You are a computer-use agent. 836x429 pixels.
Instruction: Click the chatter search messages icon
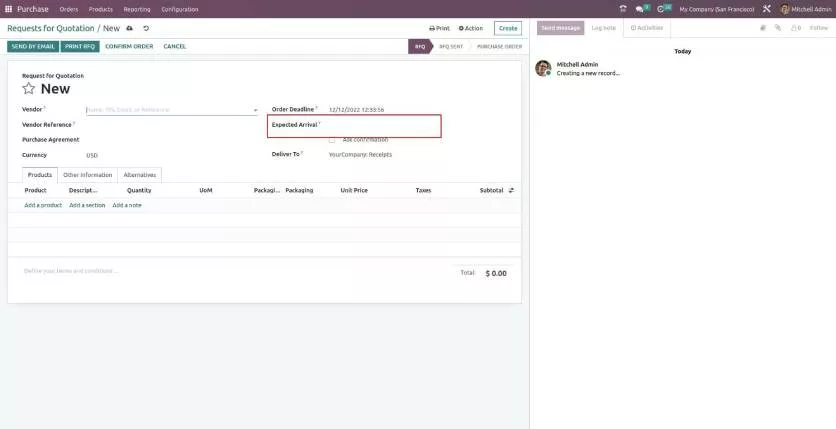click(763, 28)
